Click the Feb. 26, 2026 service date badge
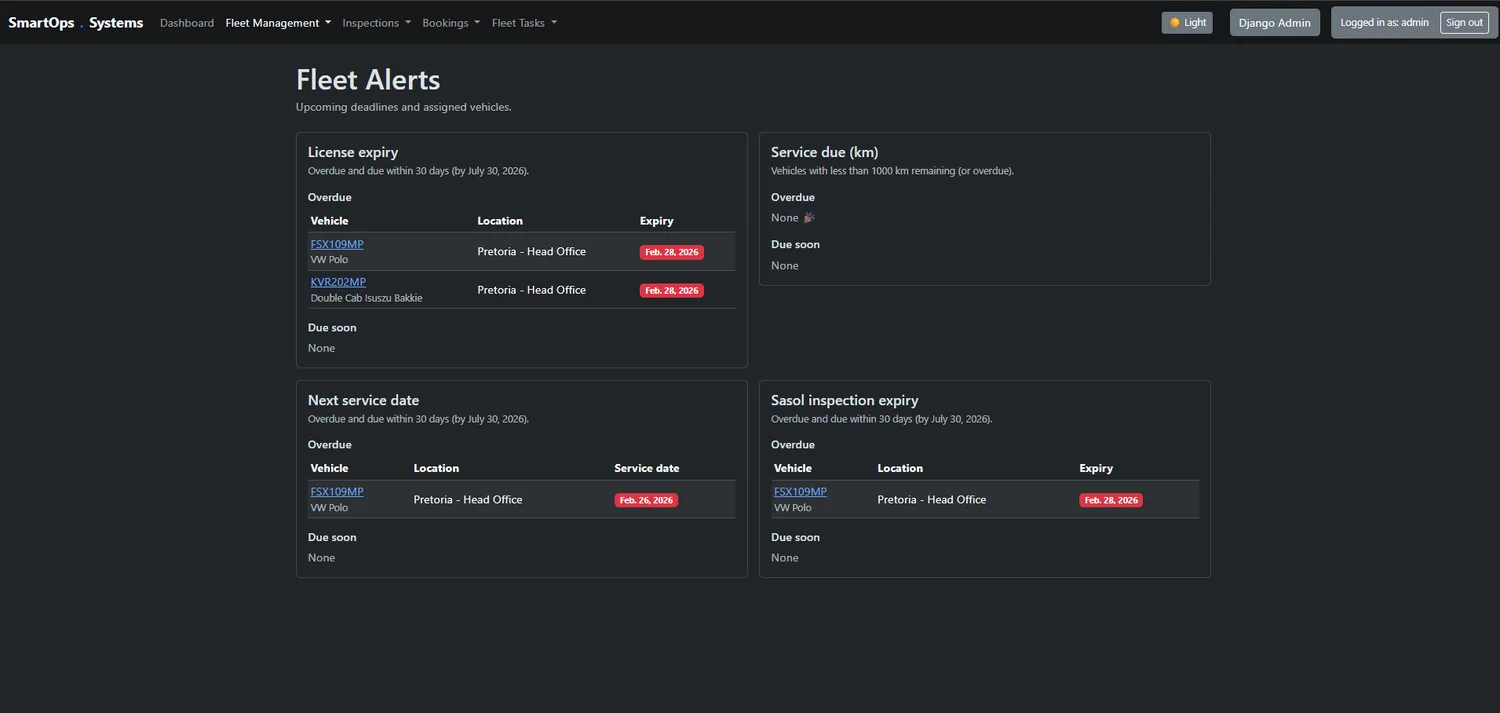The height and width of the screenshot is (713, 1500). coord(646,500)
